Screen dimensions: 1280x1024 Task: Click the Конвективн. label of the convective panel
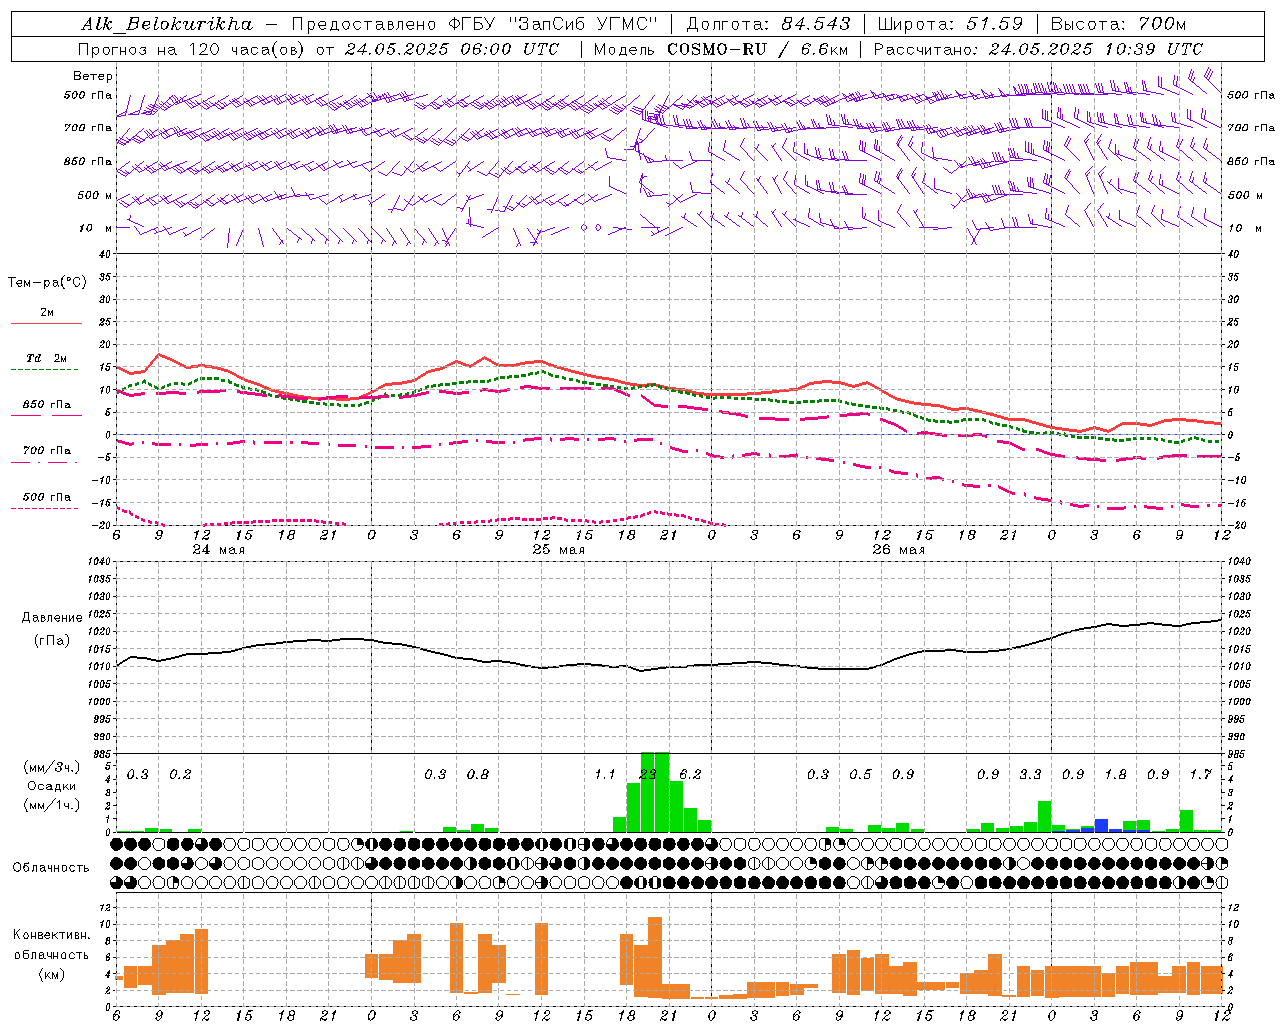(x=51, y=935)
